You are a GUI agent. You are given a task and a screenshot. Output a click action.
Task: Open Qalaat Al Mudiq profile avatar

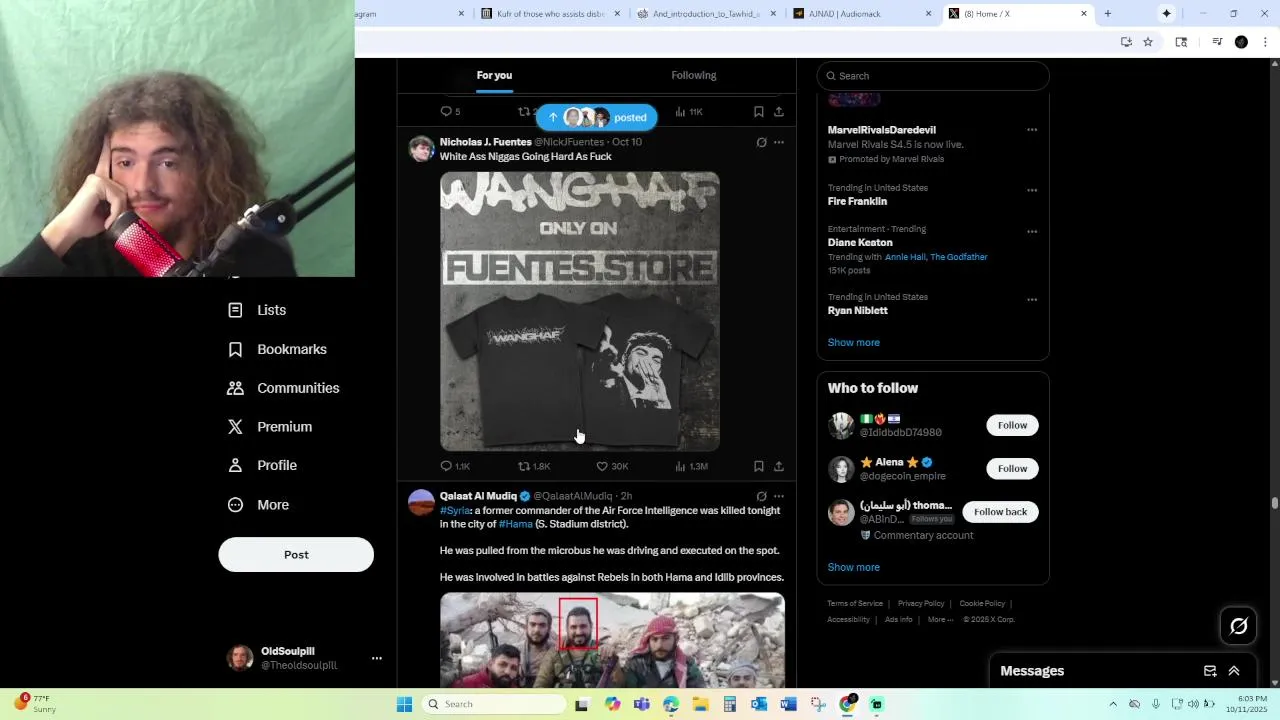coord(422,503)
